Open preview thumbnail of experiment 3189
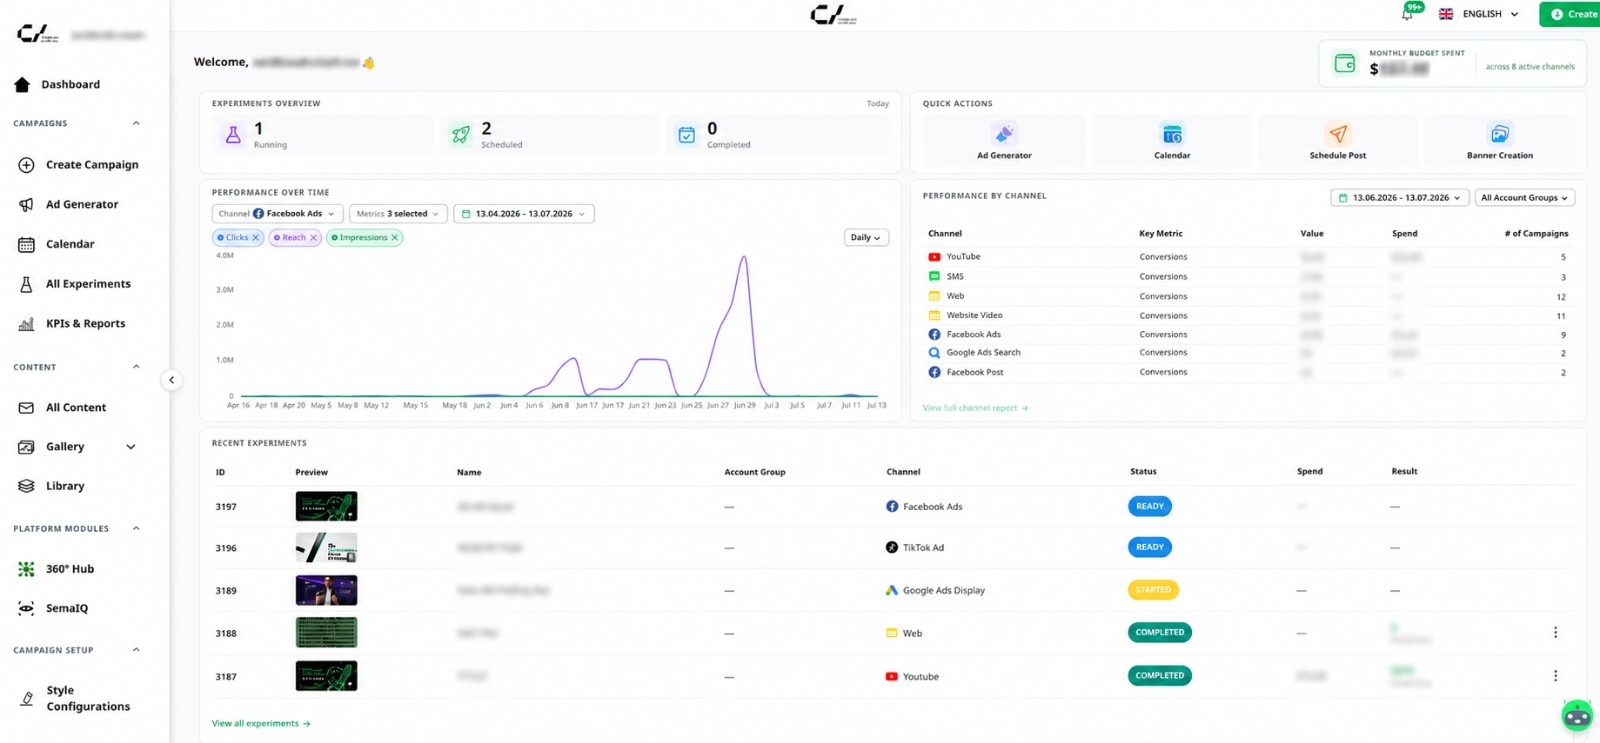Viewport: 1600px width, 743px height. click(326, 590)
